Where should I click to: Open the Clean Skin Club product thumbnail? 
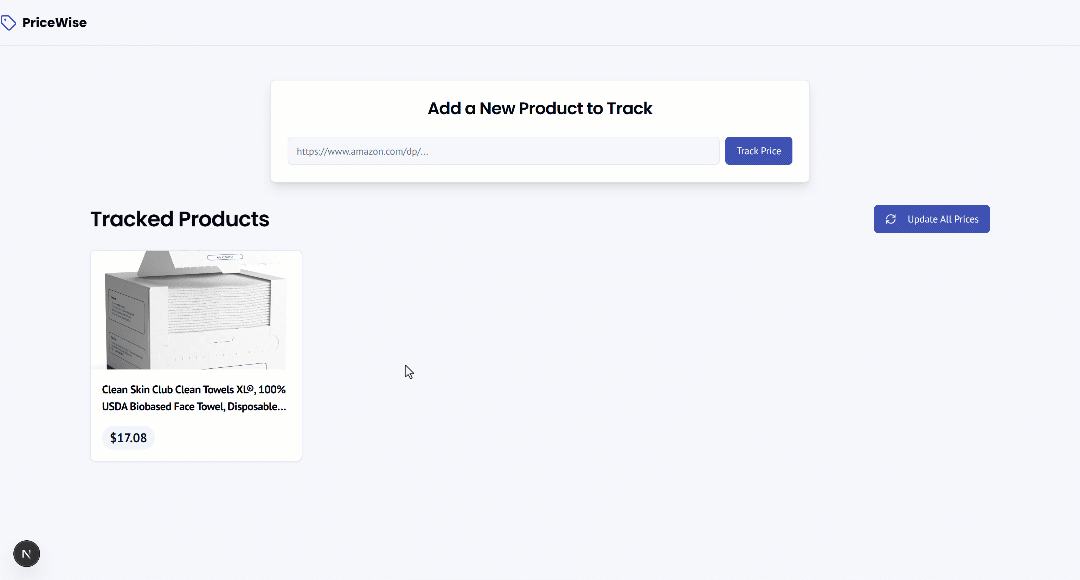click(x=195, y=310)
